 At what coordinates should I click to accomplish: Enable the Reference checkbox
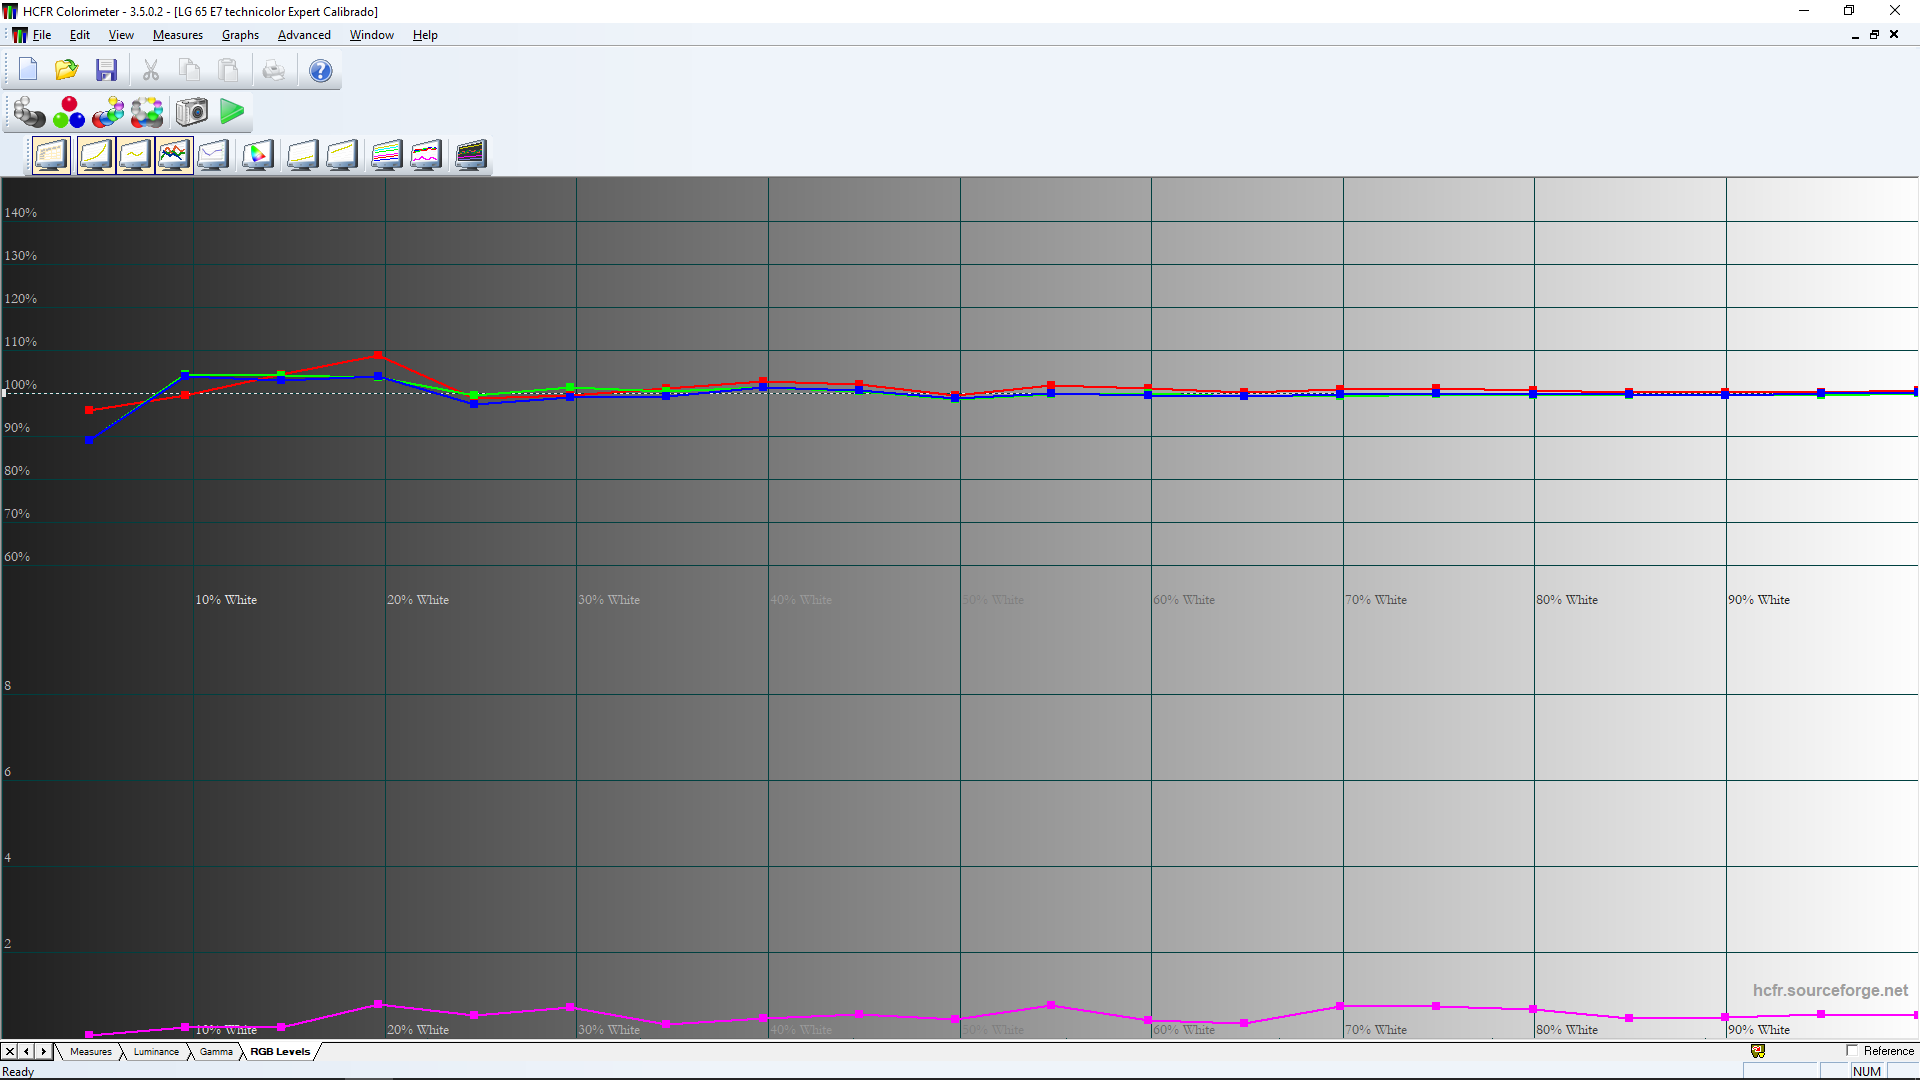1852,1051
